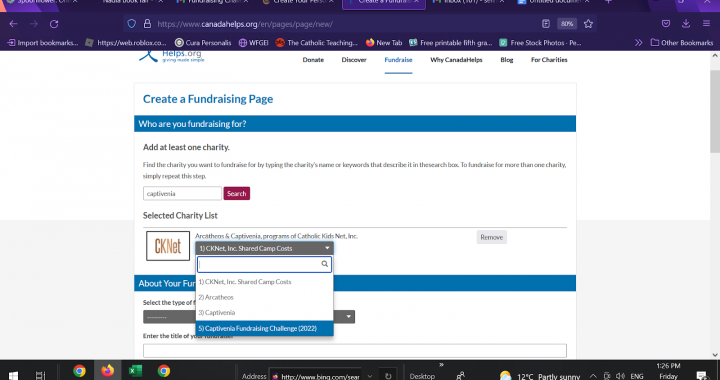Open the For Charities menu
The height and width of the screenshot is (380, 720).
(x=549, y=60)
